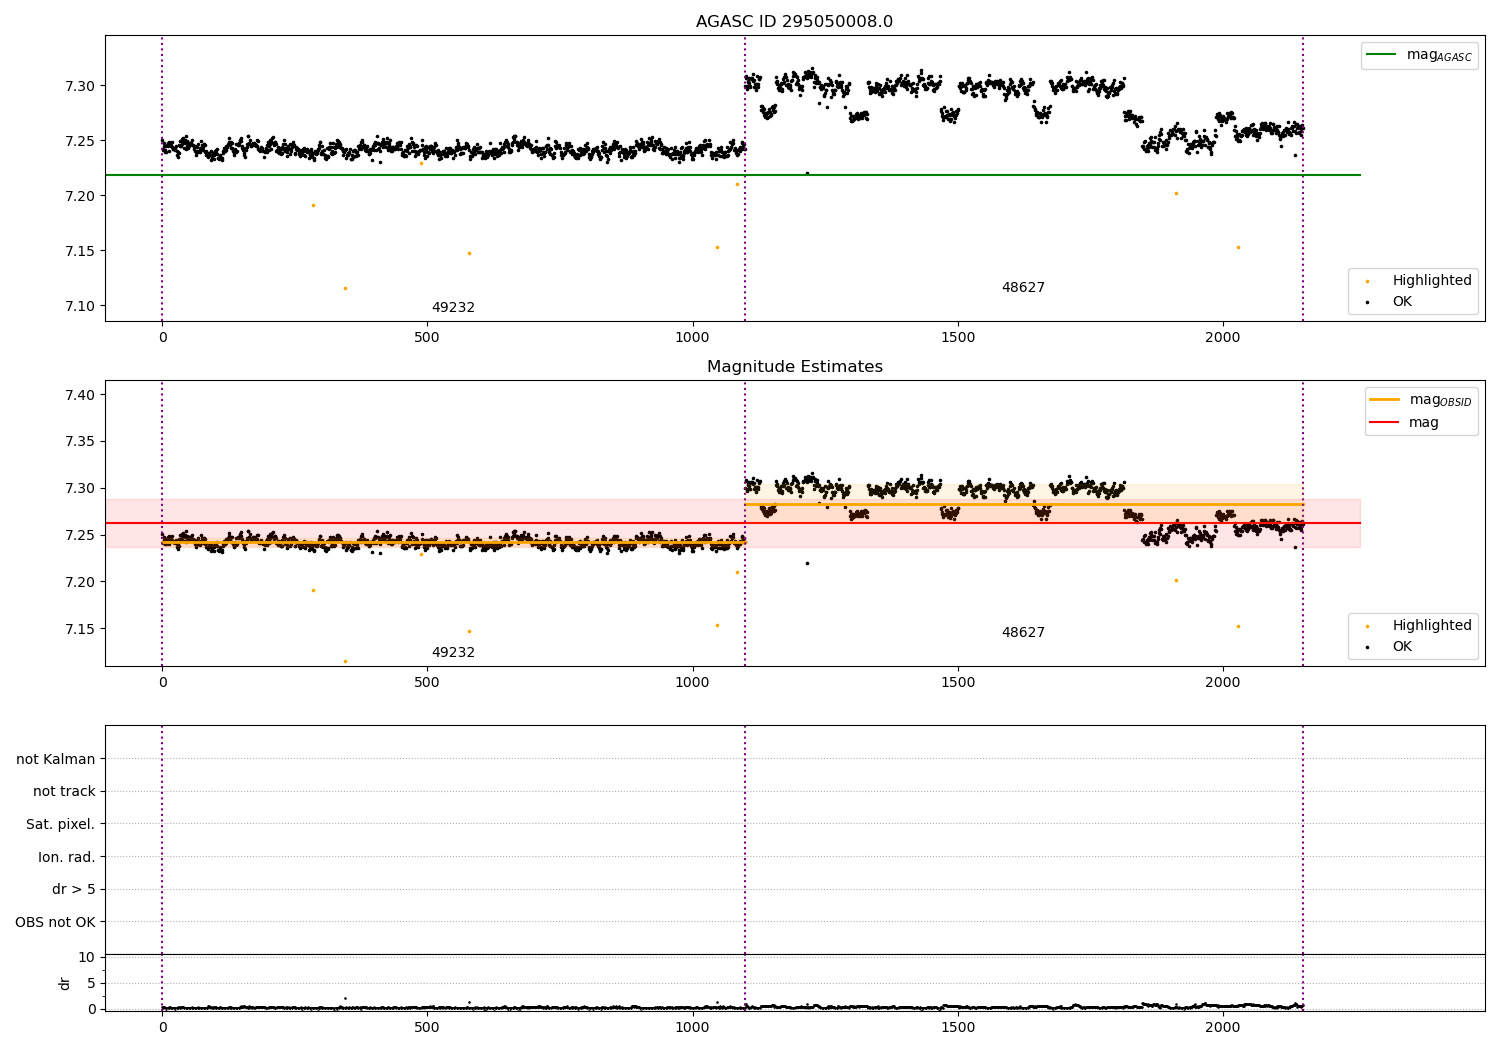Click obsid label 49232 in AGASC ID plot
The height and width of the screenshot is (1050, 1500).
click(453, 308)
